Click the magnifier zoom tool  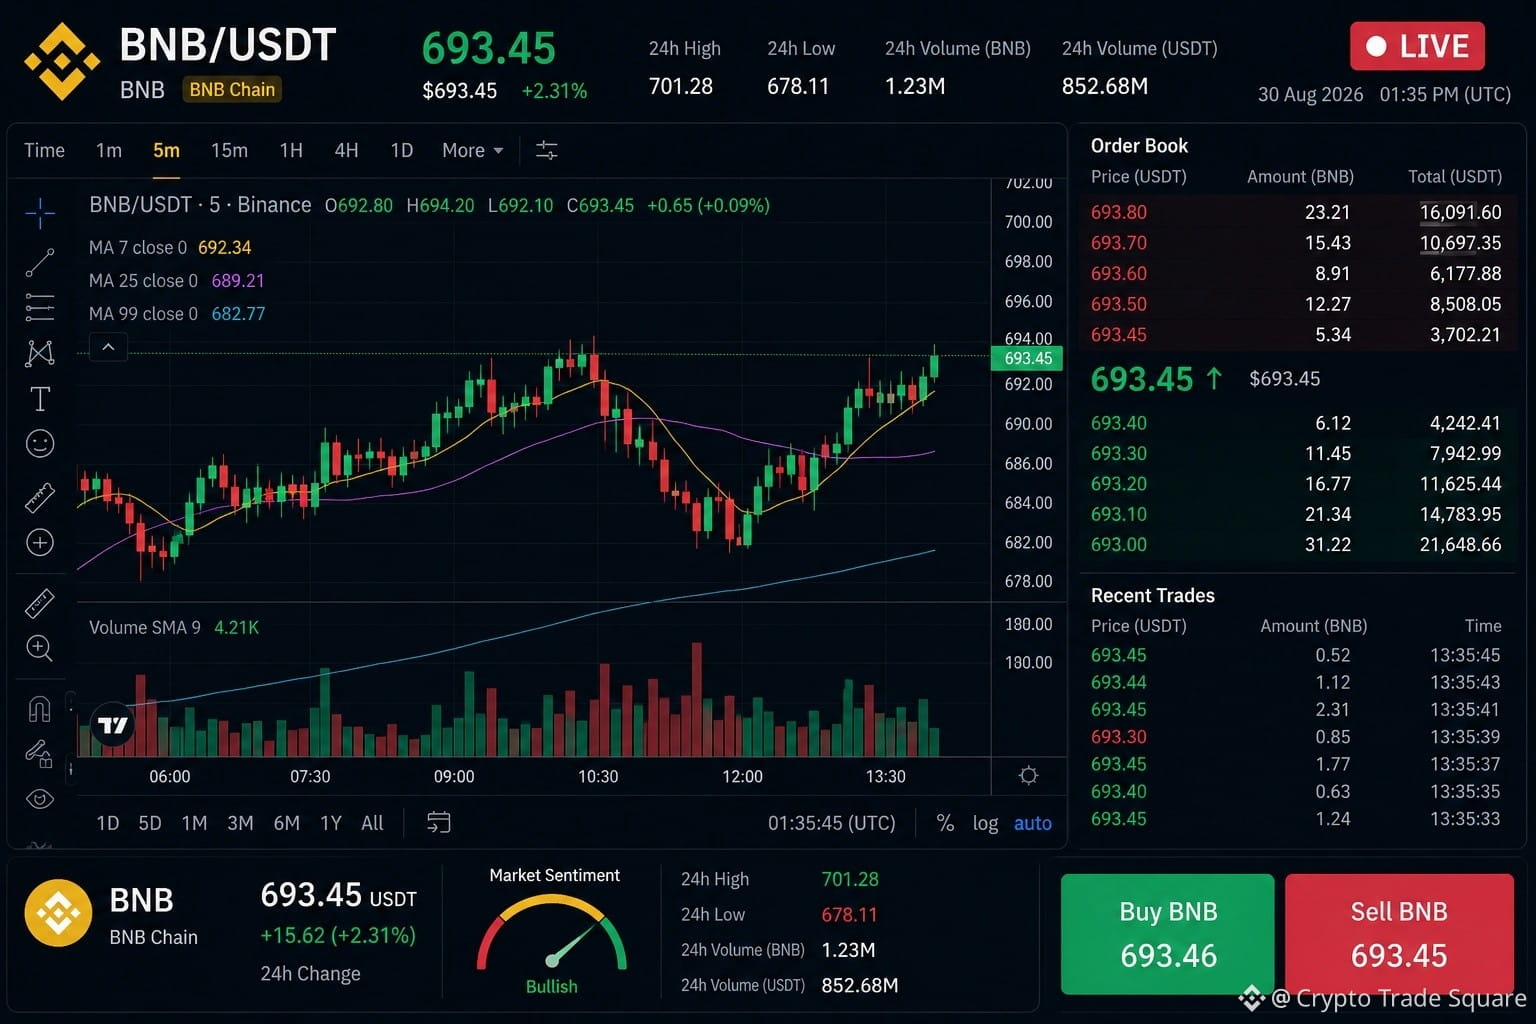point(40,648)
